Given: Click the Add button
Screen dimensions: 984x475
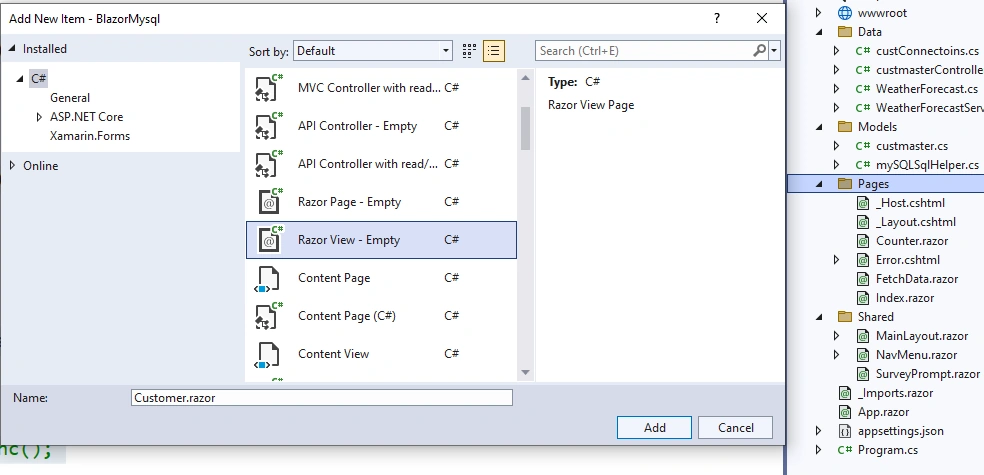Looking at the screenshot, I should click(655, 428).
